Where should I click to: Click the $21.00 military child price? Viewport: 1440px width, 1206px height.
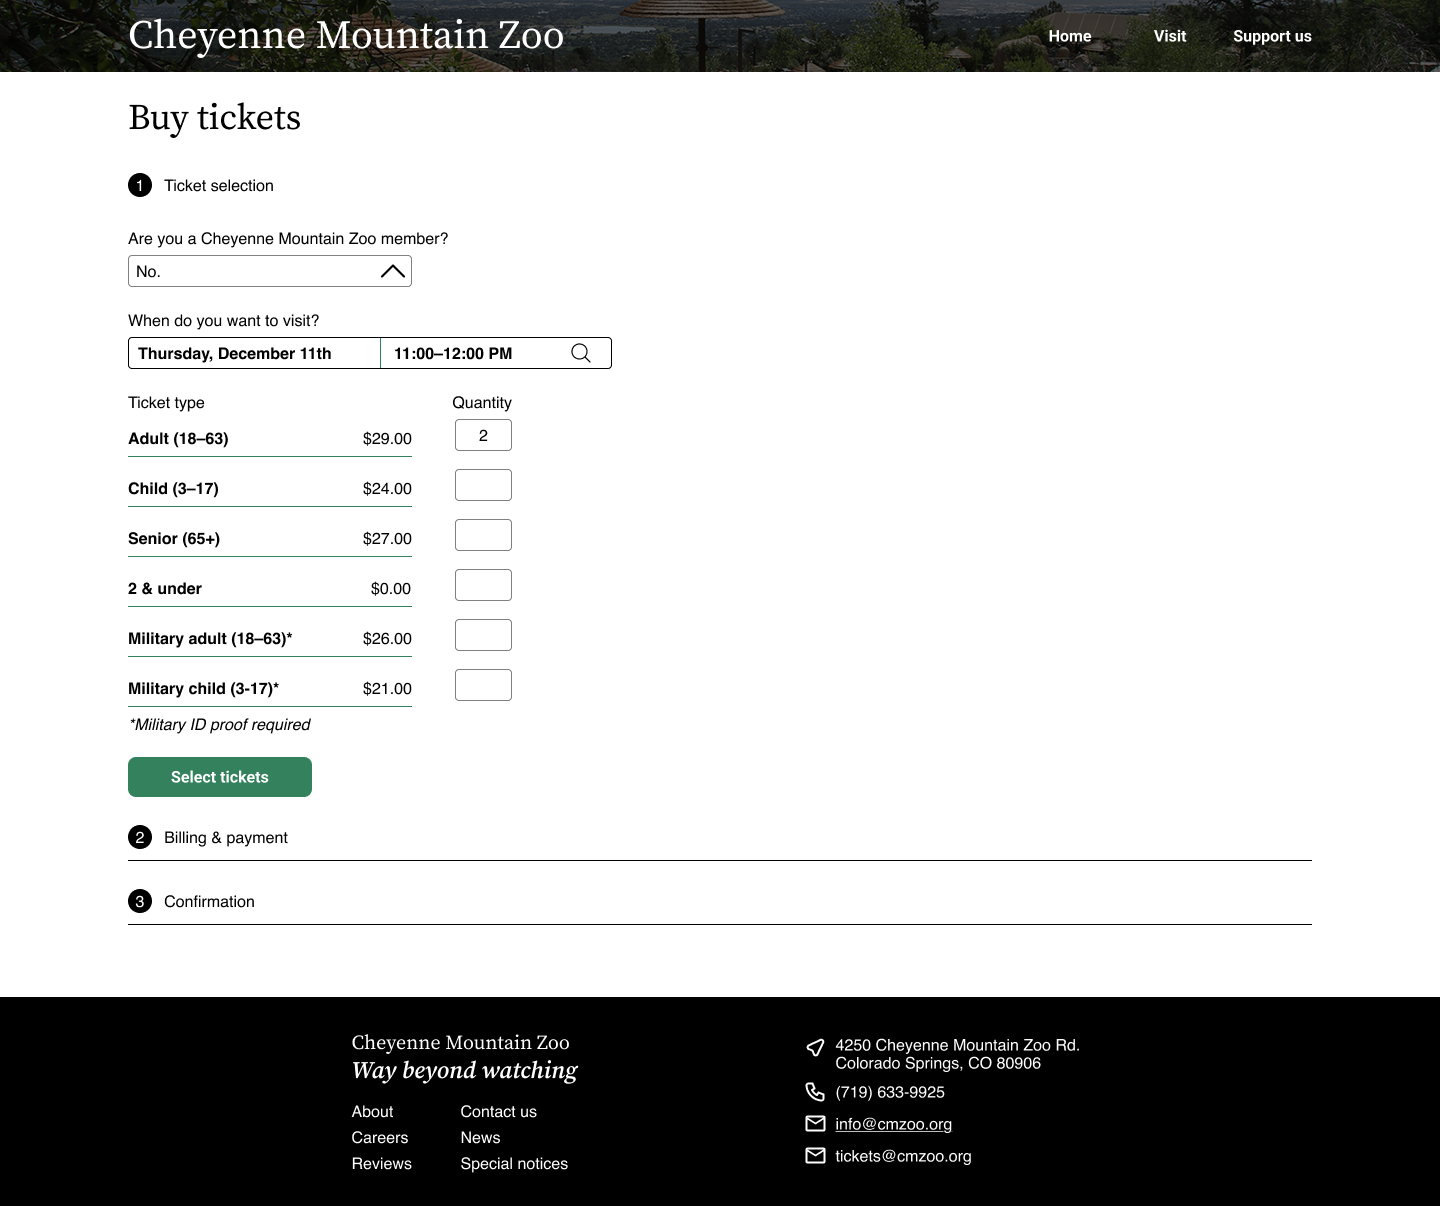[387, 689]
